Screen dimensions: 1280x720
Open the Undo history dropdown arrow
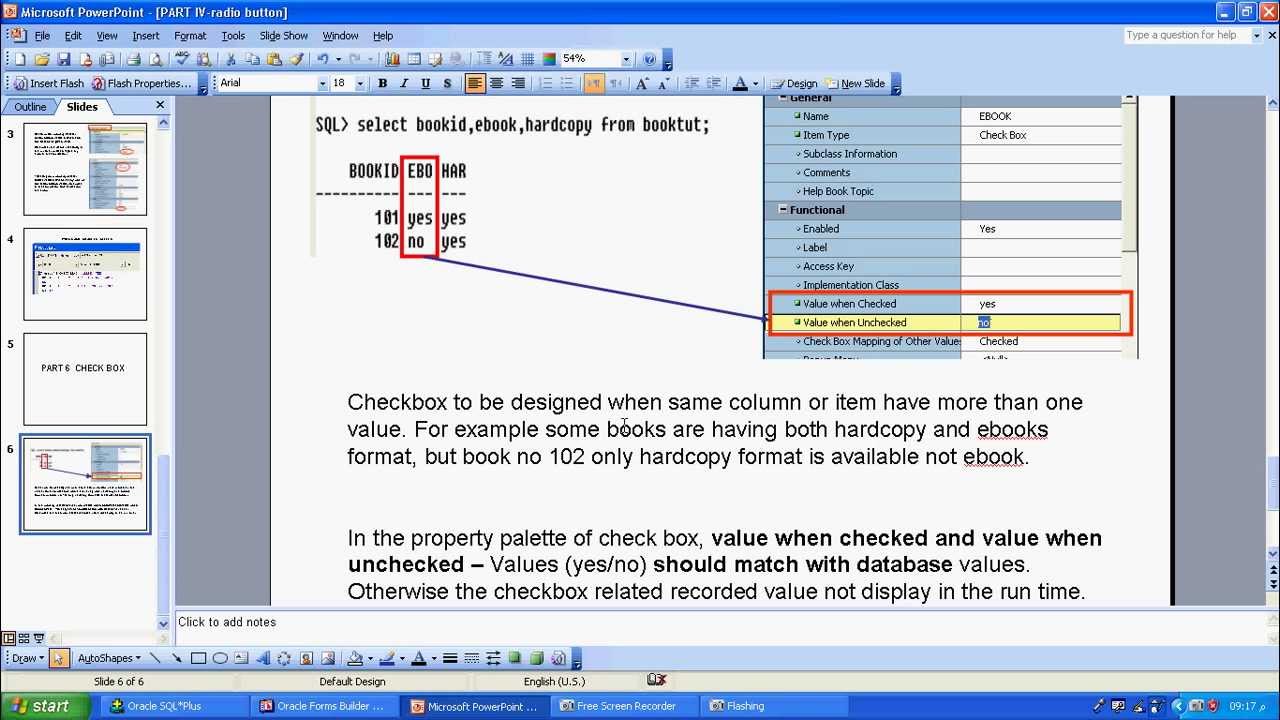tap(338, 59)
